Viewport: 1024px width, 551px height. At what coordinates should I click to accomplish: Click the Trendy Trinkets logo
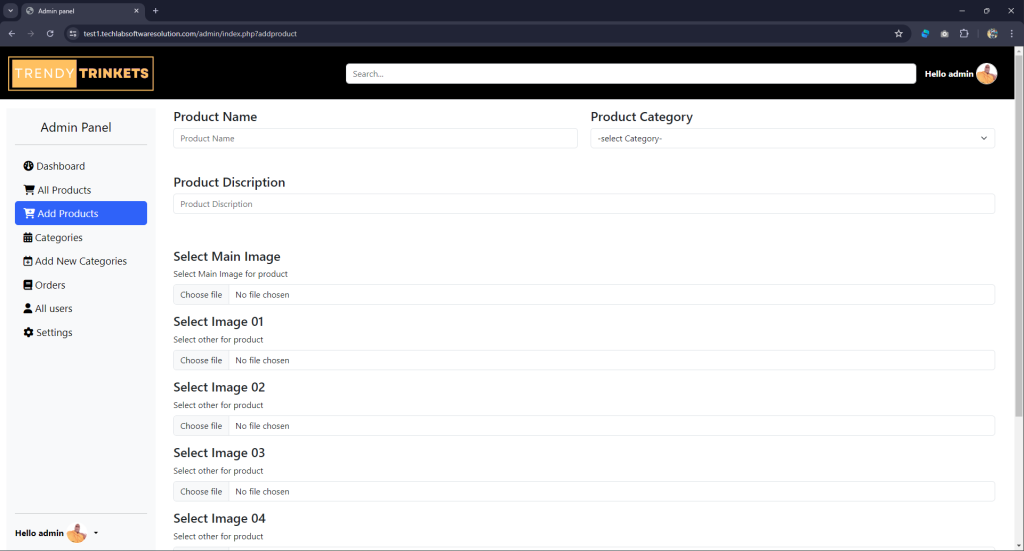click(81, 74)
